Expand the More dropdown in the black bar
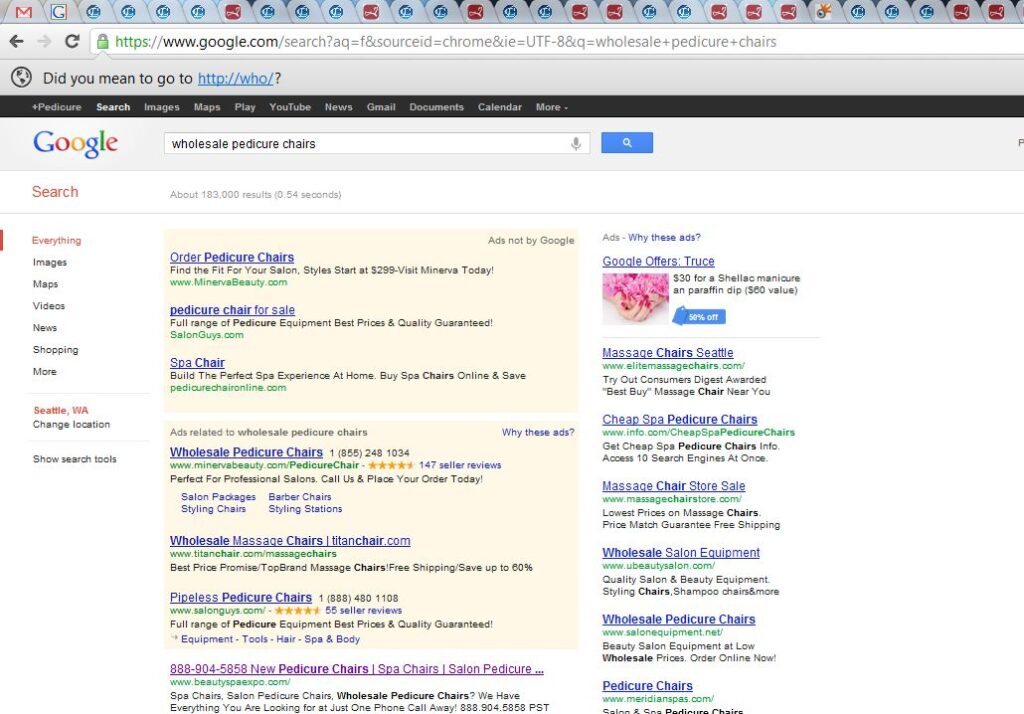1024x714 pixels. click(551, 107)
